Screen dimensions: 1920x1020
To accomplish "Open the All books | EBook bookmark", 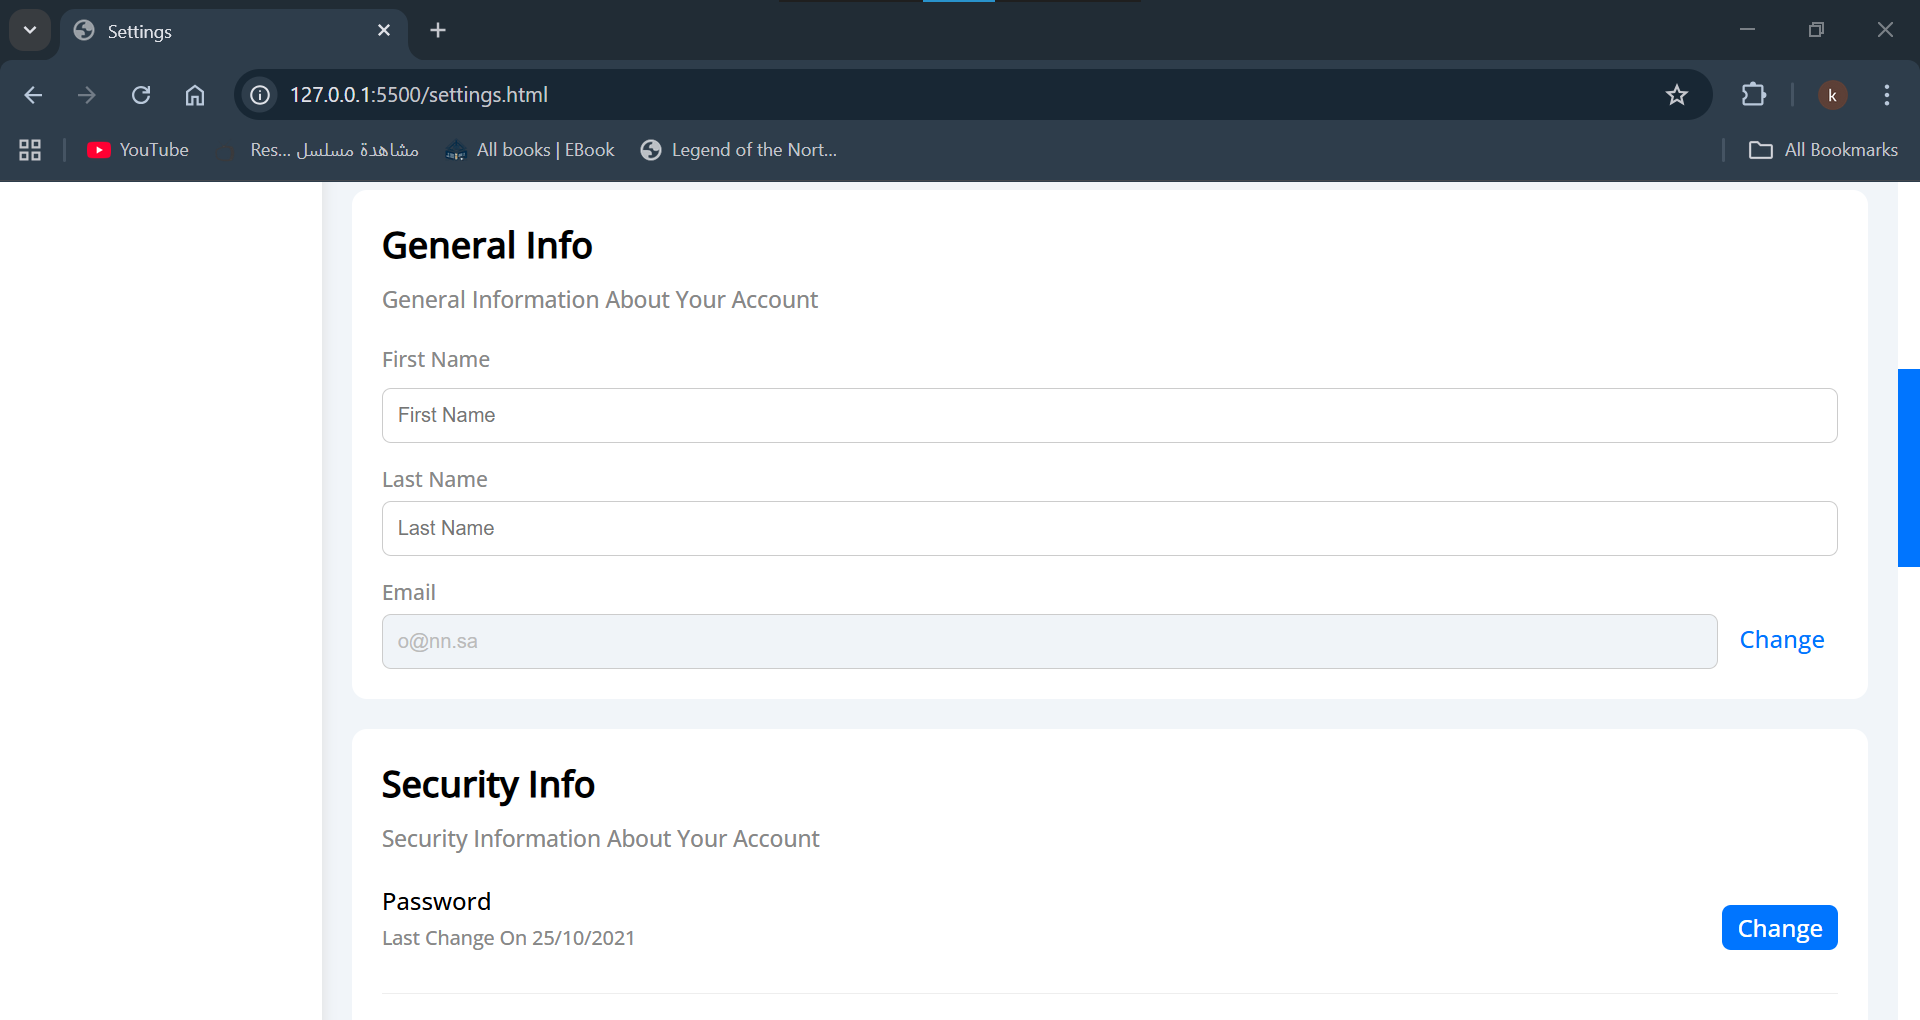I will click(x=531, y=150).
